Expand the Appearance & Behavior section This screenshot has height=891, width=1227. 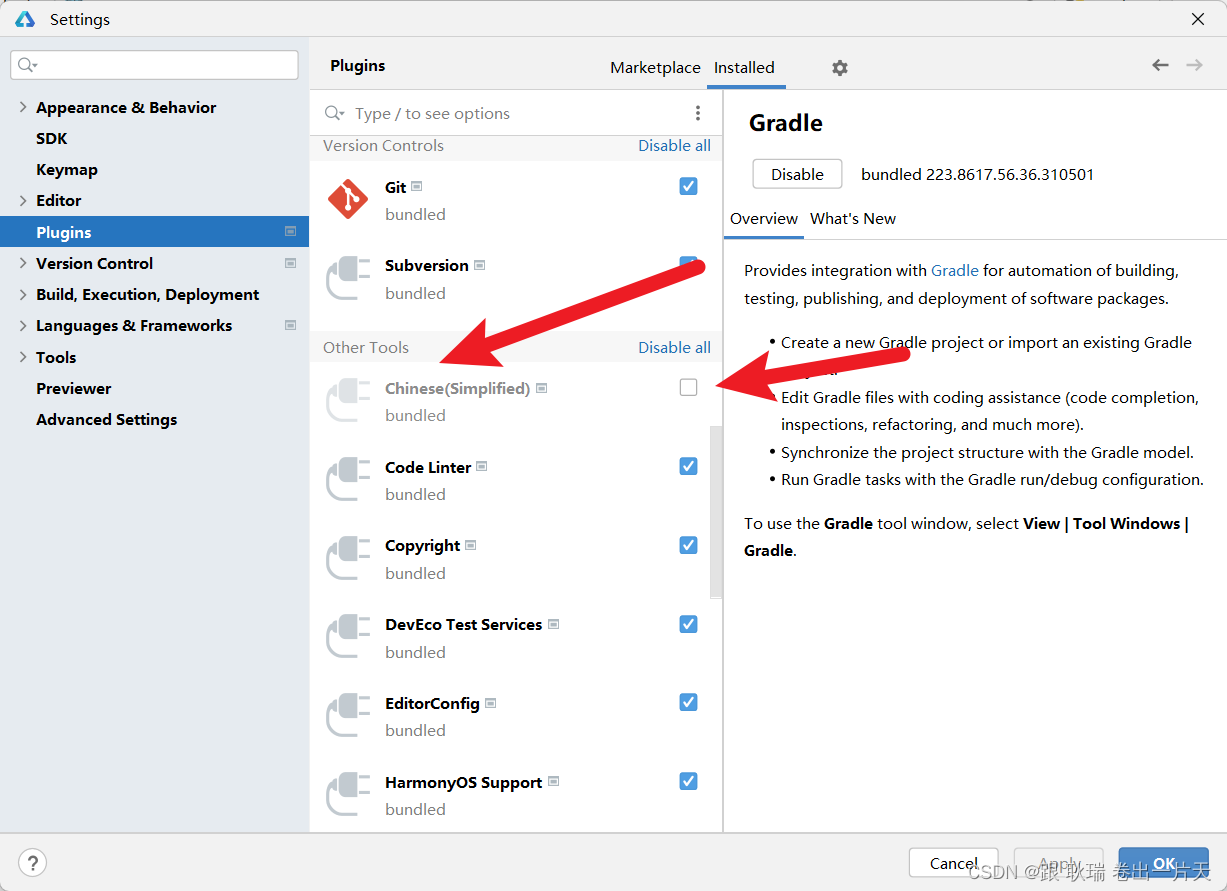pos(23,107)
